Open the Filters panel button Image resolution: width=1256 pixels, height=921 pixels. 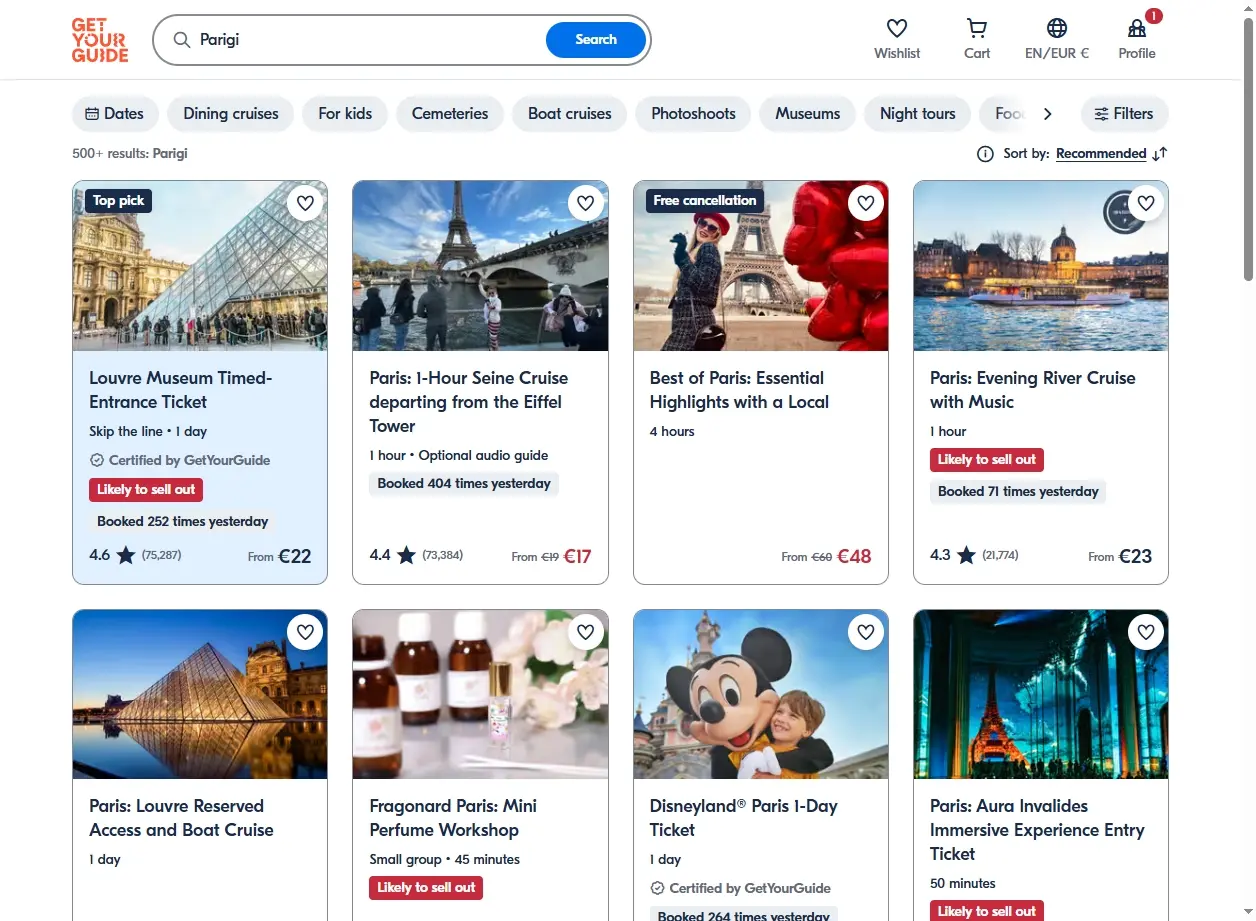click(x=1124, y=113)
